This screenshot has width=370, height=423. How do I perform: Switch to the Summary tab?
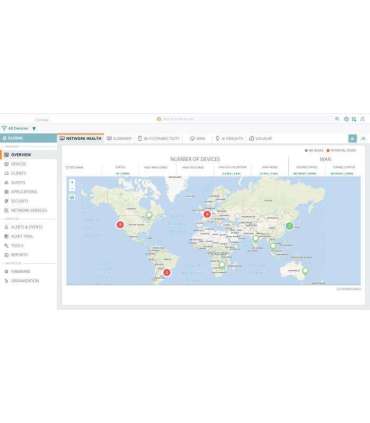pyautogui.click(x=119, y=138)
